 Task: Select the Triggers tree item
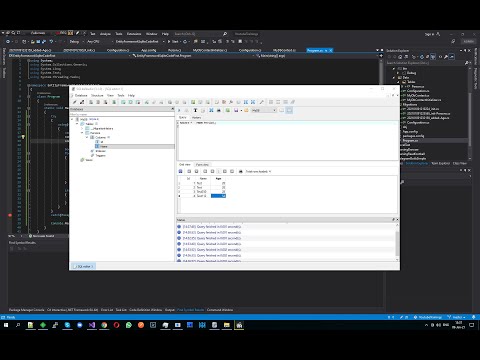point(101,155)
